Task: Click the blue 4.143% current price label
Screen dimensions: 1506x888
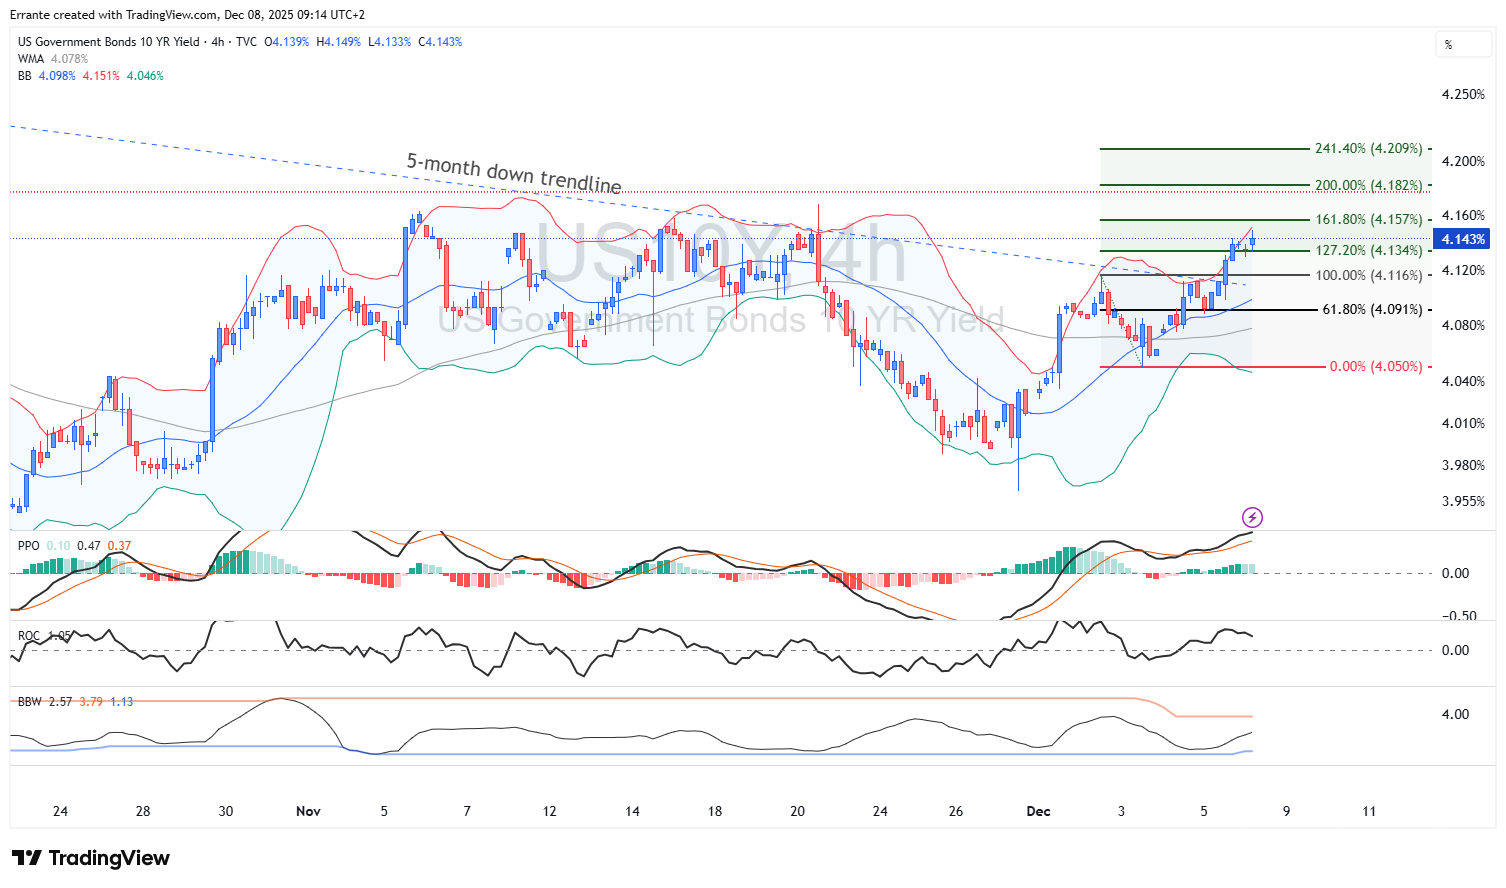Action: (1462, 239)
